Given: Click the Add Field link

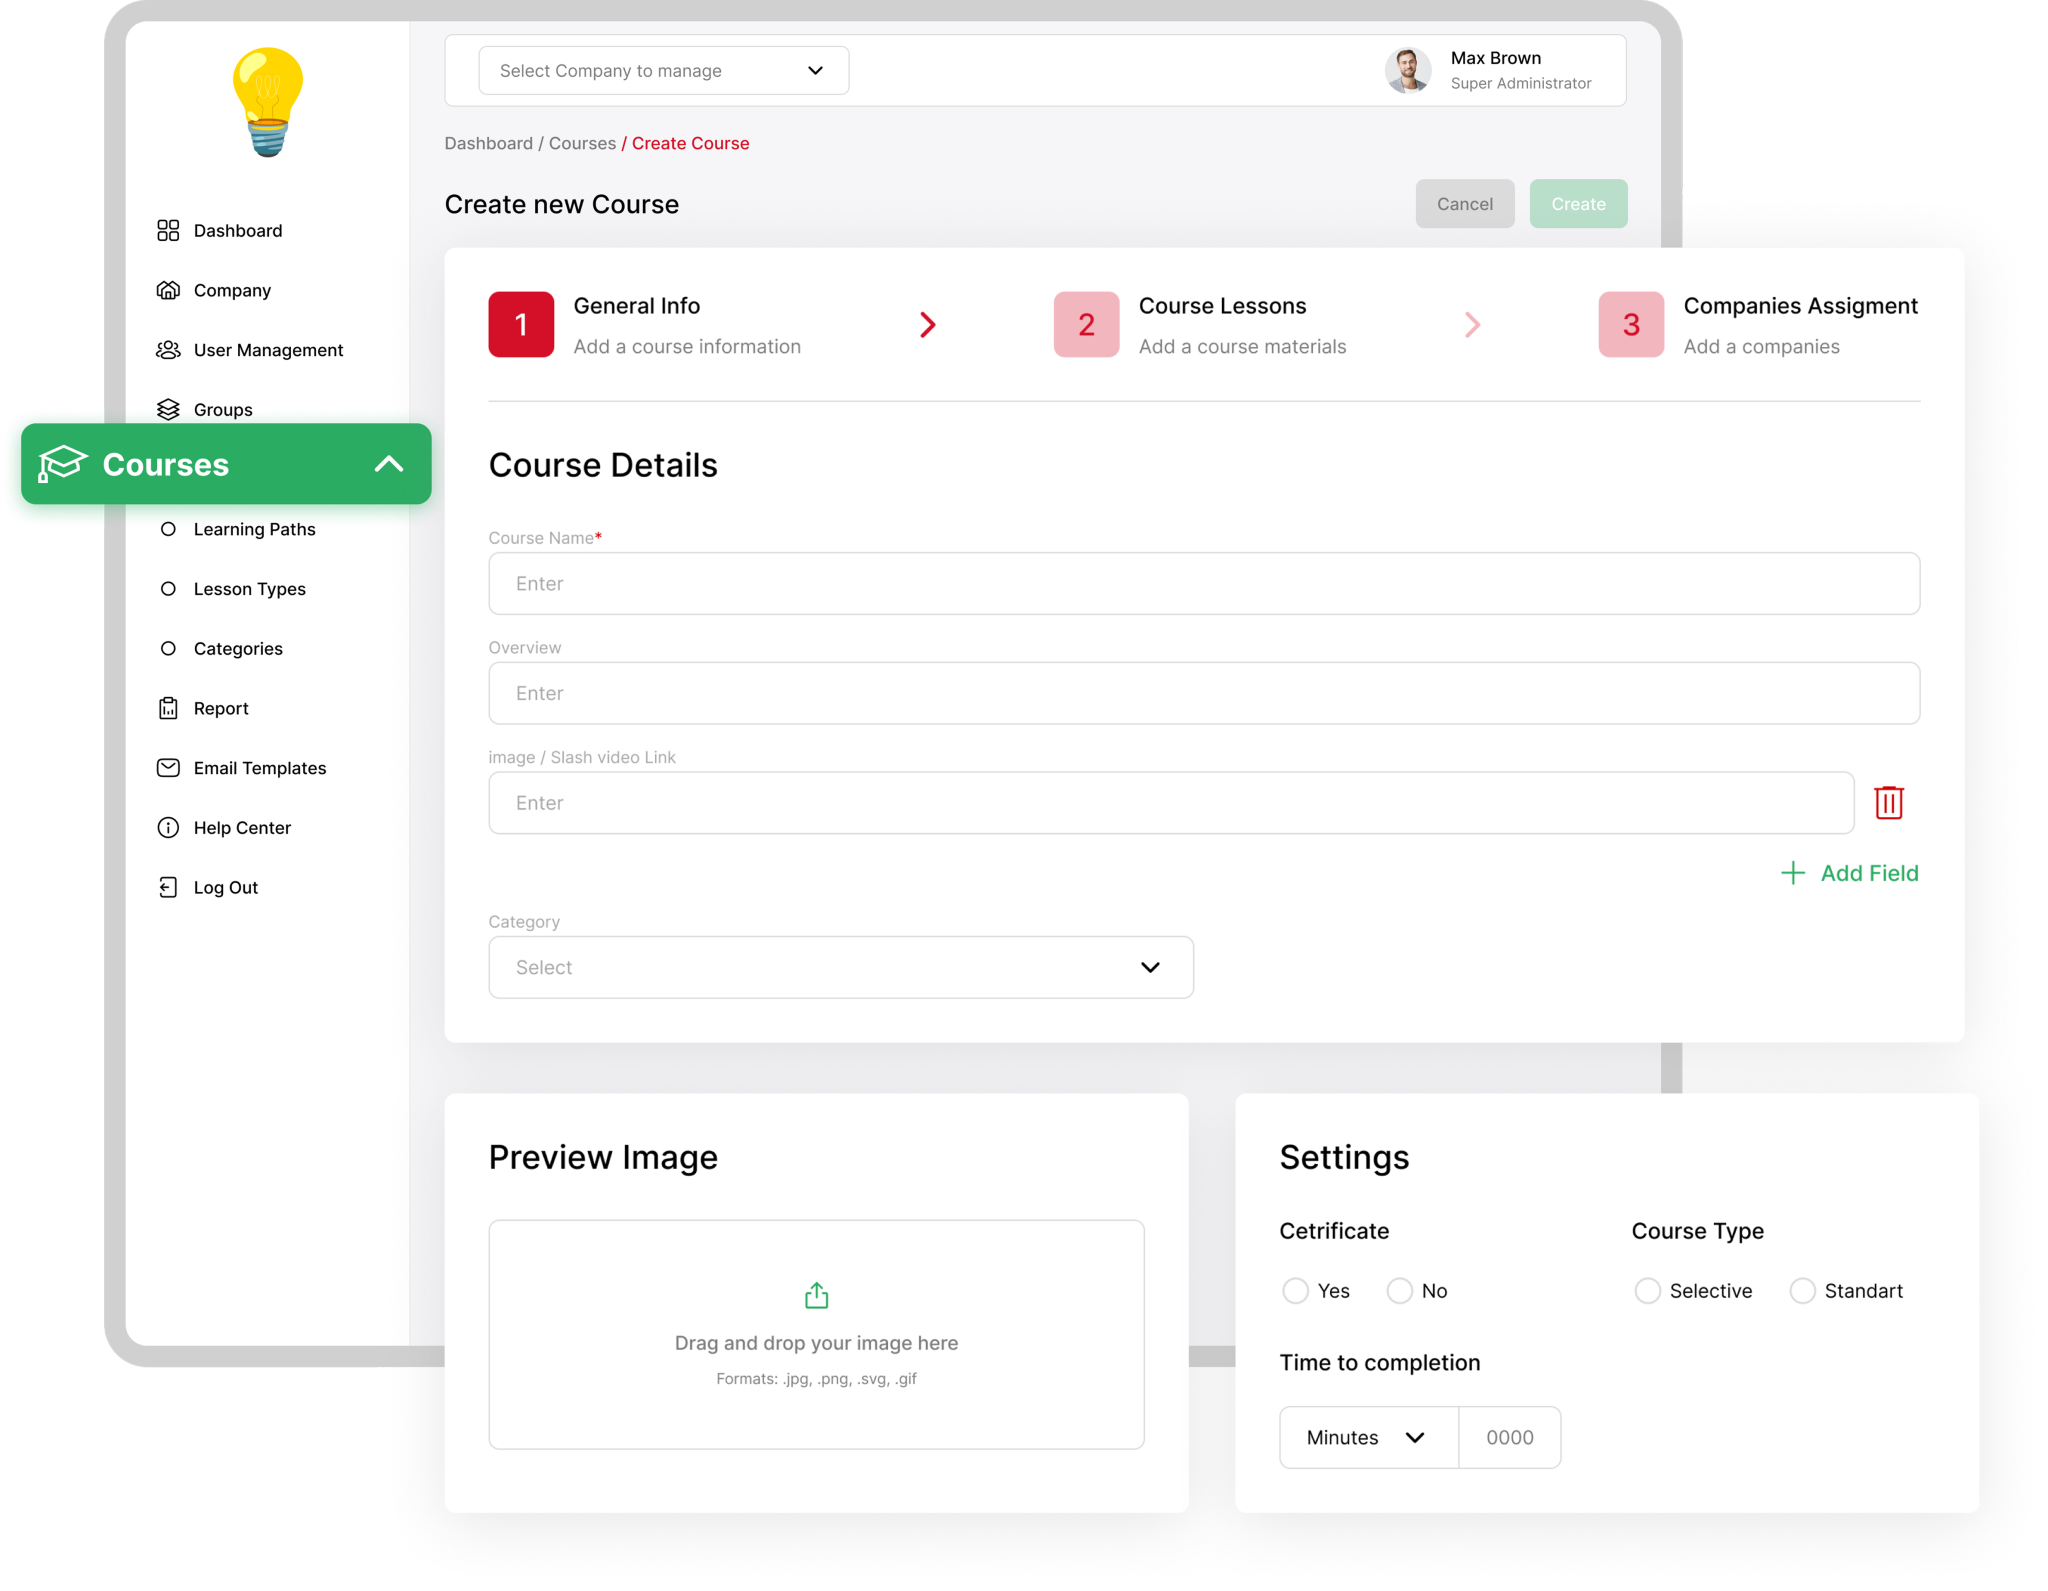Looking at the screenshot, I should coord(1849,873).
